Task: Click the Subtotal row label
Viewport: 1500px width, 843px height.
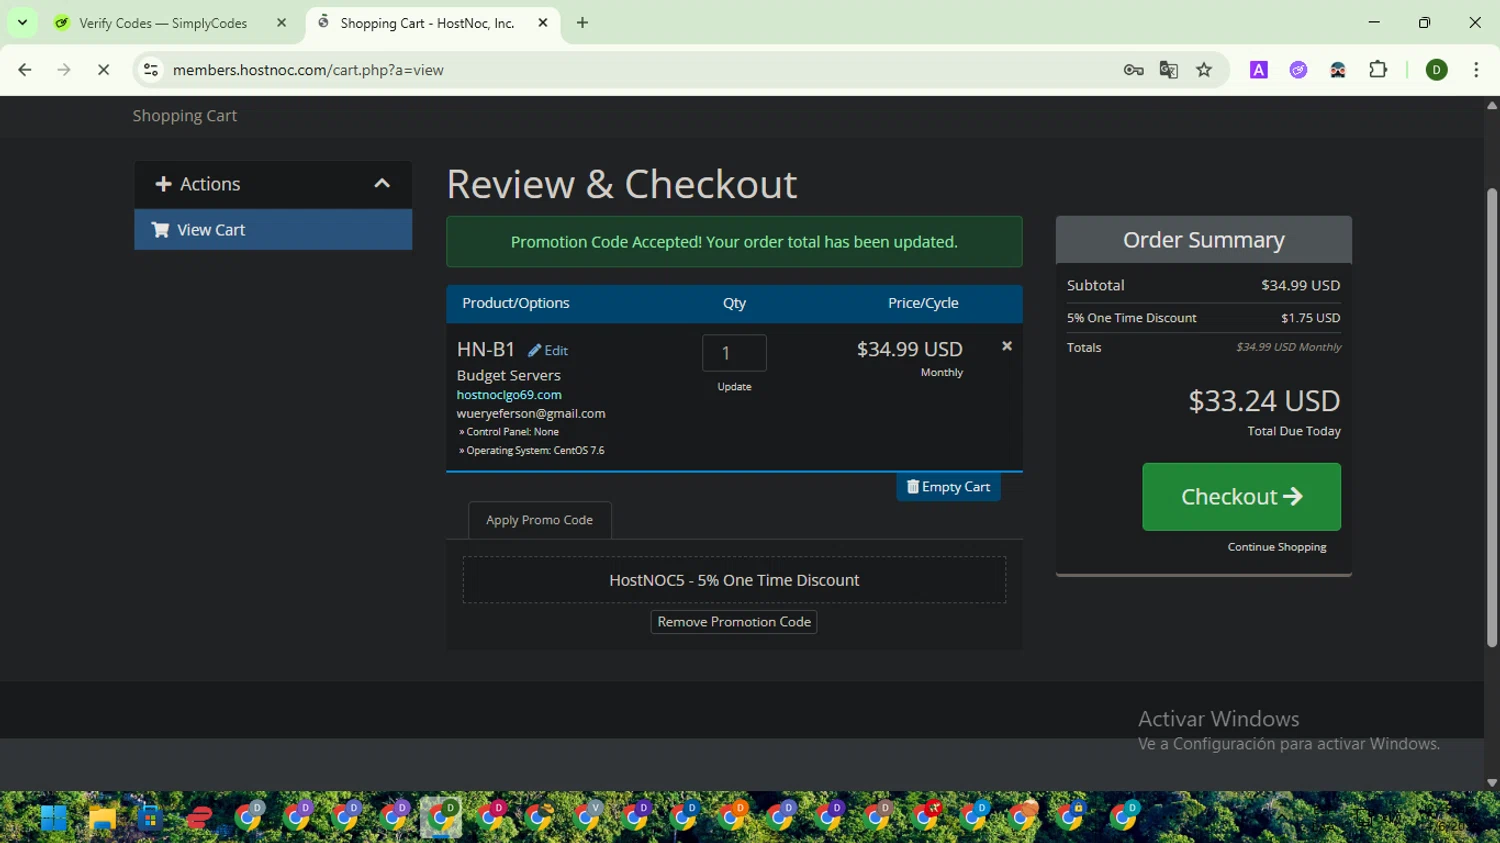Action: tap(1096, 286)
